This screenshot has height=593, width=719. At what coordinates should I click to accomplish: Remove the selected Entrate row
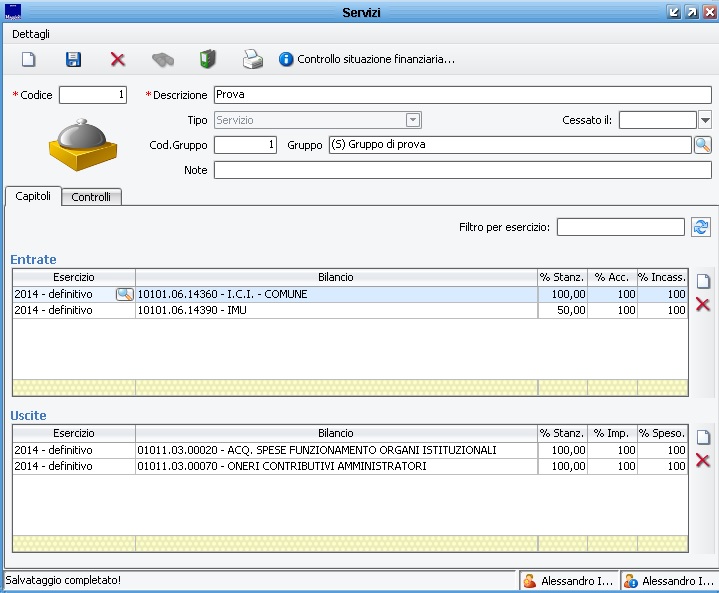pos(703,304)
